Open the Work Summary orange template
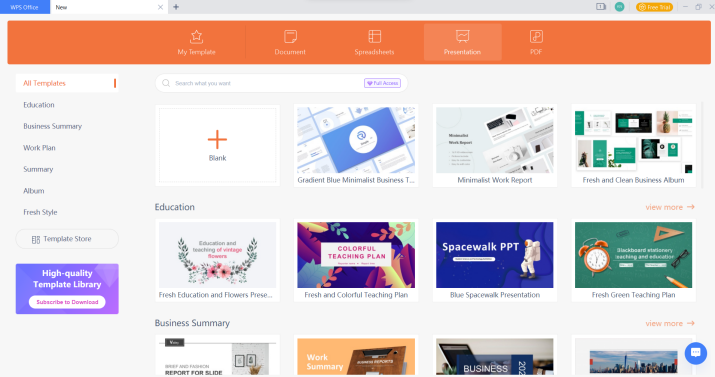Screen dimensions: 715x377 pyautogui.click(x=356, y=356)
